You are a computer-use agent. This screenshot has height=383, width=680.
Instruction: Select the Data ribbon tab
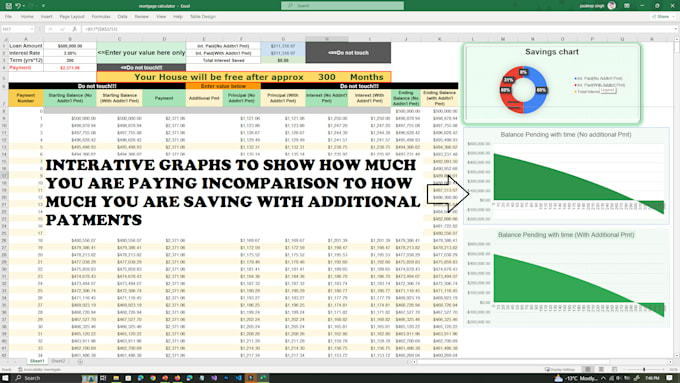(122, 16)
